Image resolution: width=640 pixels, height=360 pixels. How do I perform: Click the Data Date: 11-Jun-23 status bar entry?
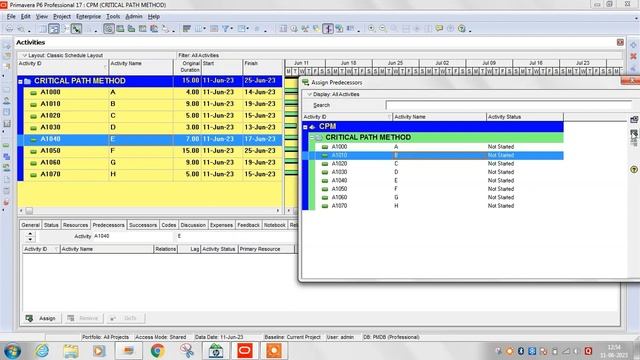219,337
